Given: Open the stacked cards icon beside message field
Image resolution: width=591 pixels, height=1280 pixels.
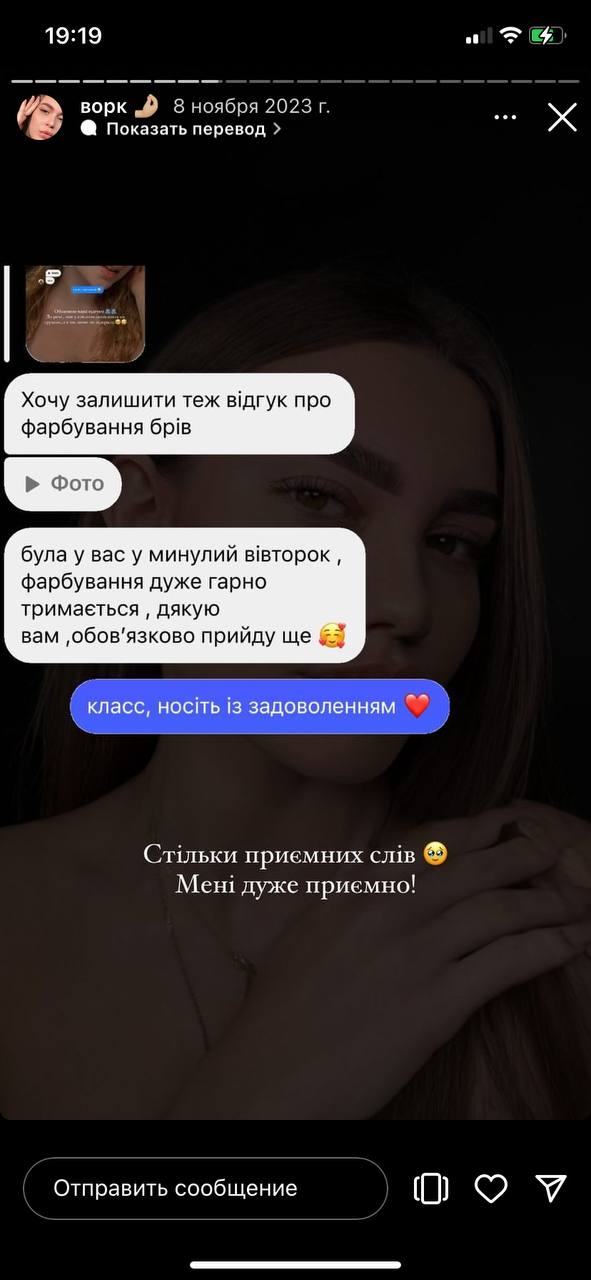Looking at the screenshot, I should 431,1188.
